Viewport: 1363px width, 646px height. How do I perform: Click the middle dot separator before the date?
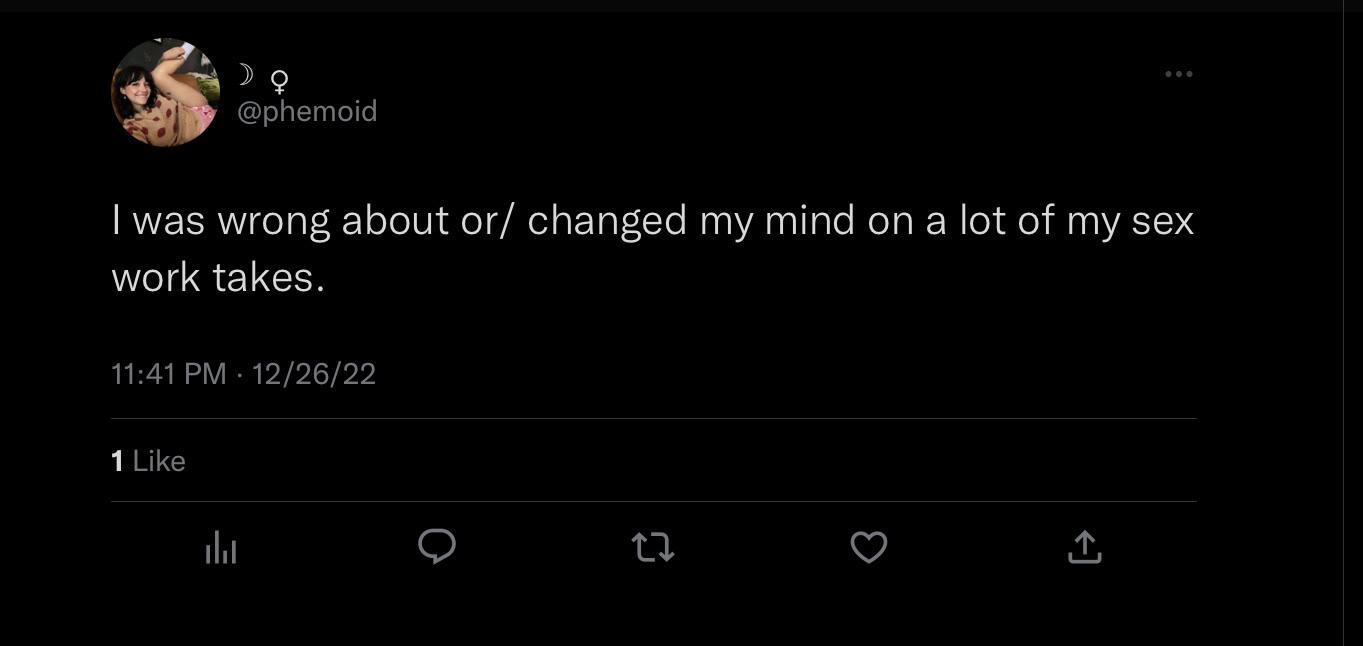[x=239, y=374]
